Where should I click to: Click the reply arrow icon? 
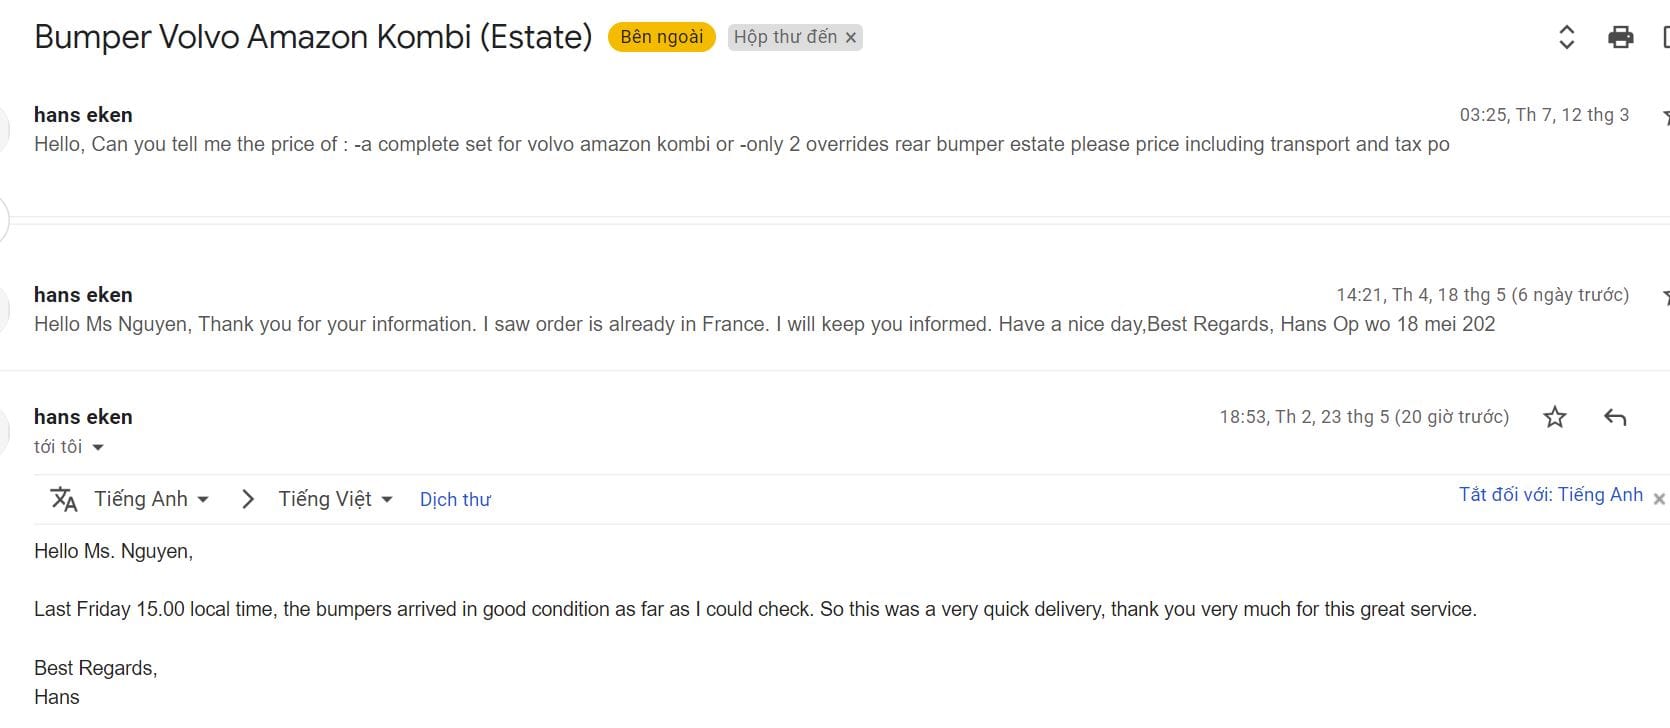[1615, 417]
